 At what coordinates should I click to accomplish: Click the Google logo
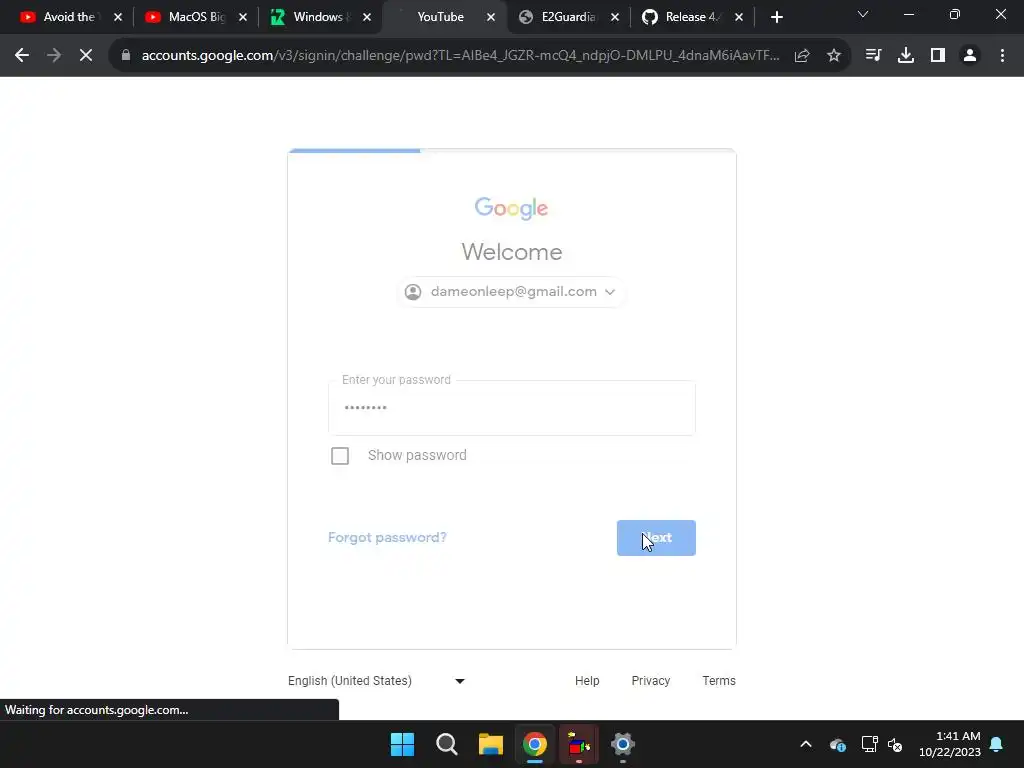pyautogui.click(x=511, y=208)
